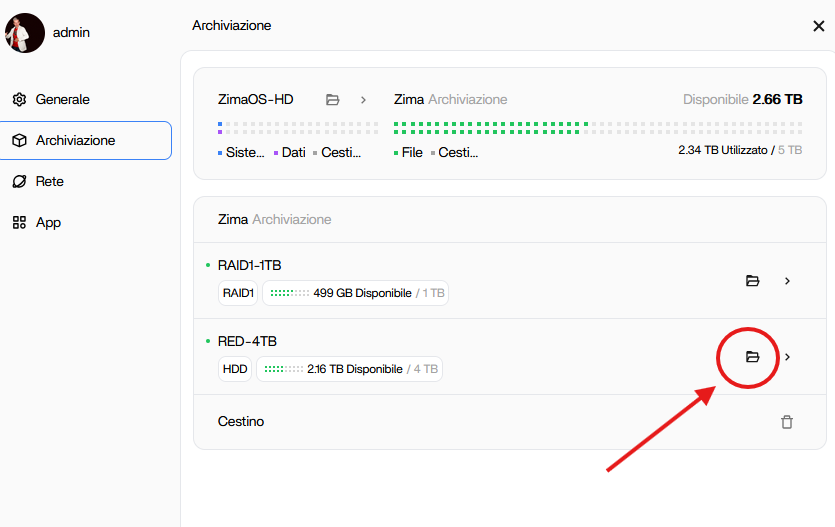The width and height of the screenshot is (835, 527).
Task: Open folder icon for RED-4TB drive
Action: pos(753,357)
